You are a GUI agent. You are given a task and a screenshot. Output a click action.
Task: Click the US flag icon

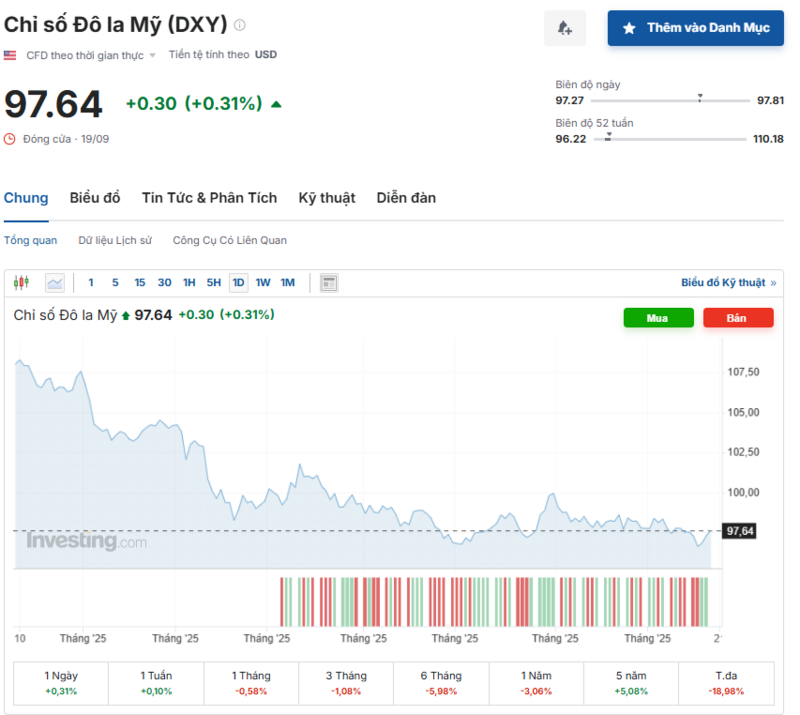pyautogui.click(x=10, y=55)
